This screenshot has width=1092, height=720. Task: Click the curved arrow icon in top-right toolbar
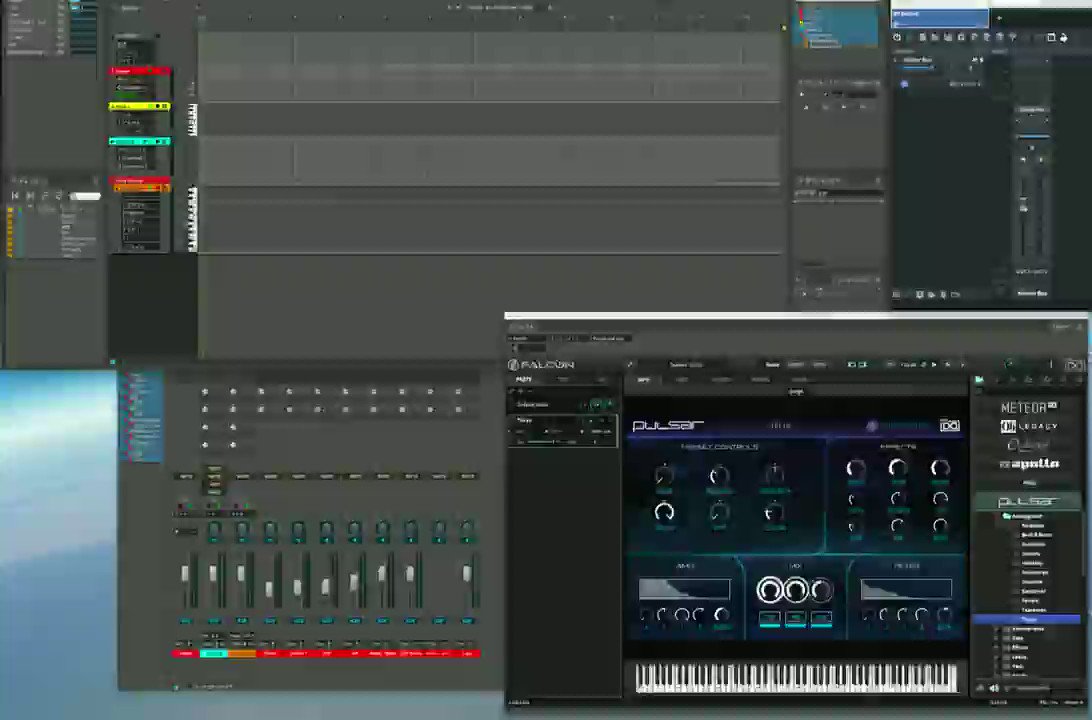[x=1064, y=38]
